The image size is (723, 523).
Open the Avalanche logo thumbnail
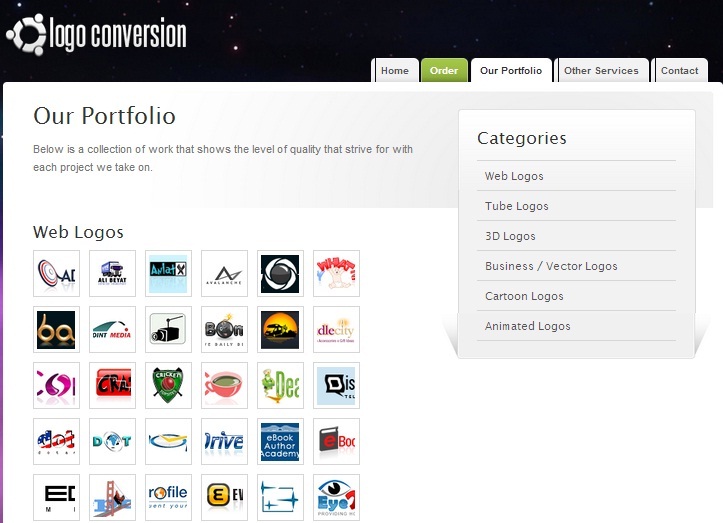(x=224, y=273)
